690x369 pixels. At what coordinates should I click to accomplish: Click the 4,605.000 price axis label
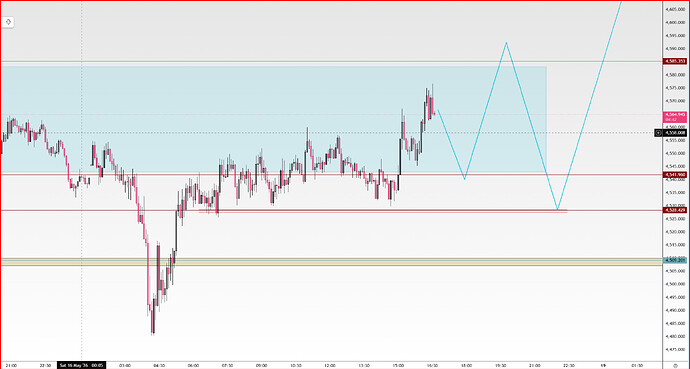click(x=675, y=9)
